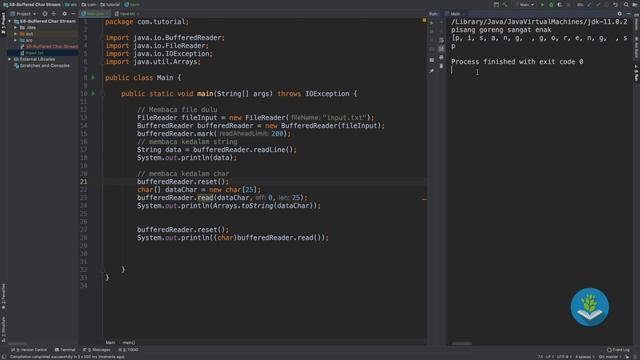Open the Terminal tool window
The width and height of the screenshot is (640, 360).
tap(65, 350)
